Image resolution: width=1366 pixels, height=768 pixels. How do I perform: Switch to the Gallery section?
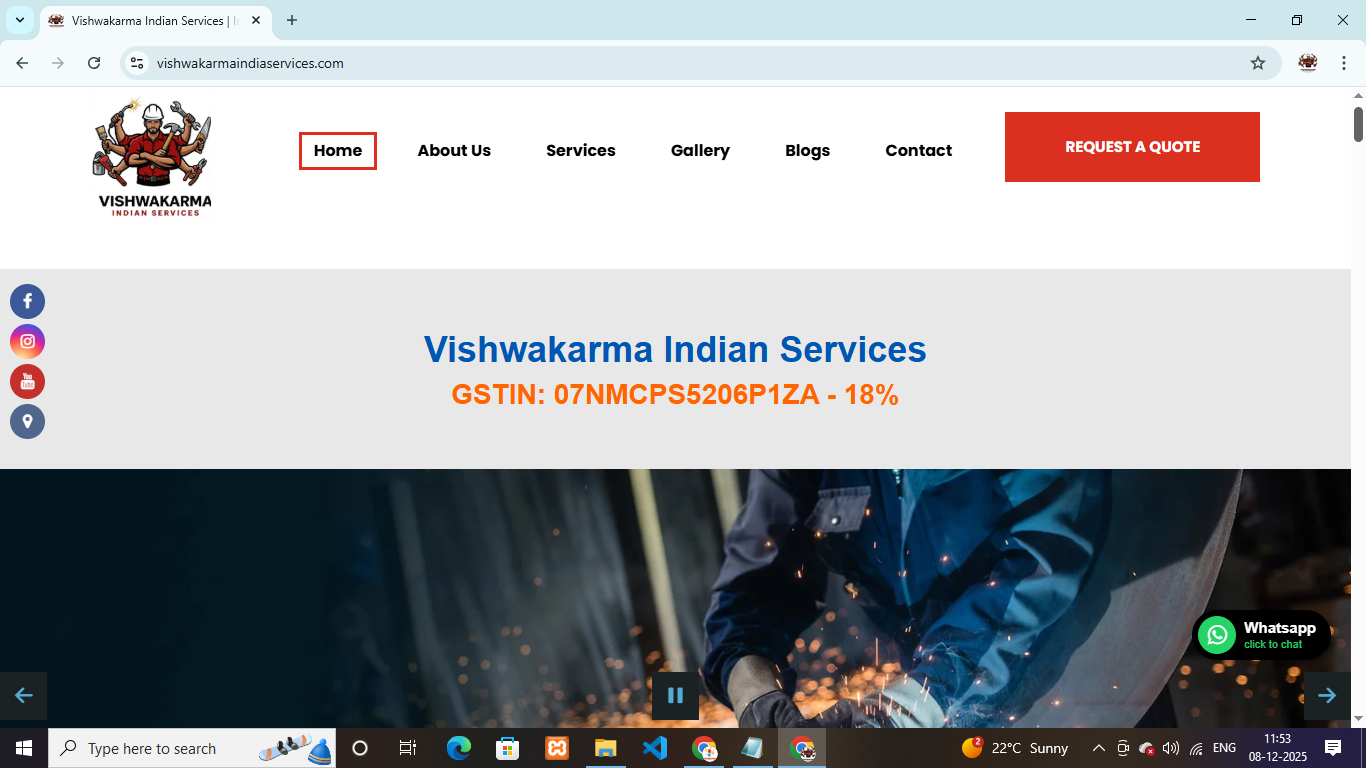700,150
